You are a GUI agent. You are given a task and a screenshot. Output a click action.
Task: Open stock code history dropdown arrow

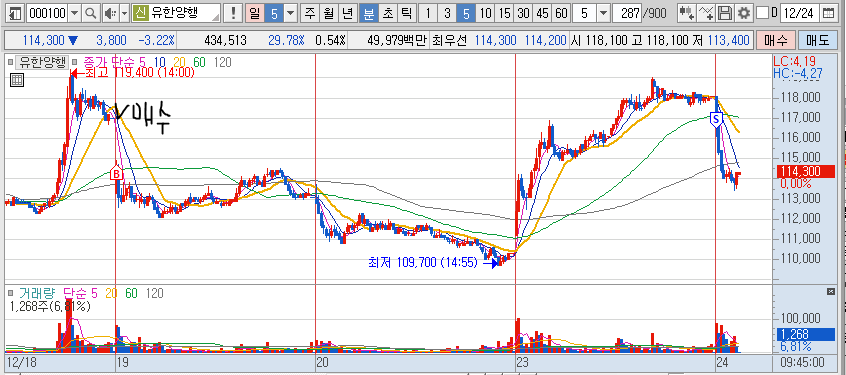(x=74, y=13)
